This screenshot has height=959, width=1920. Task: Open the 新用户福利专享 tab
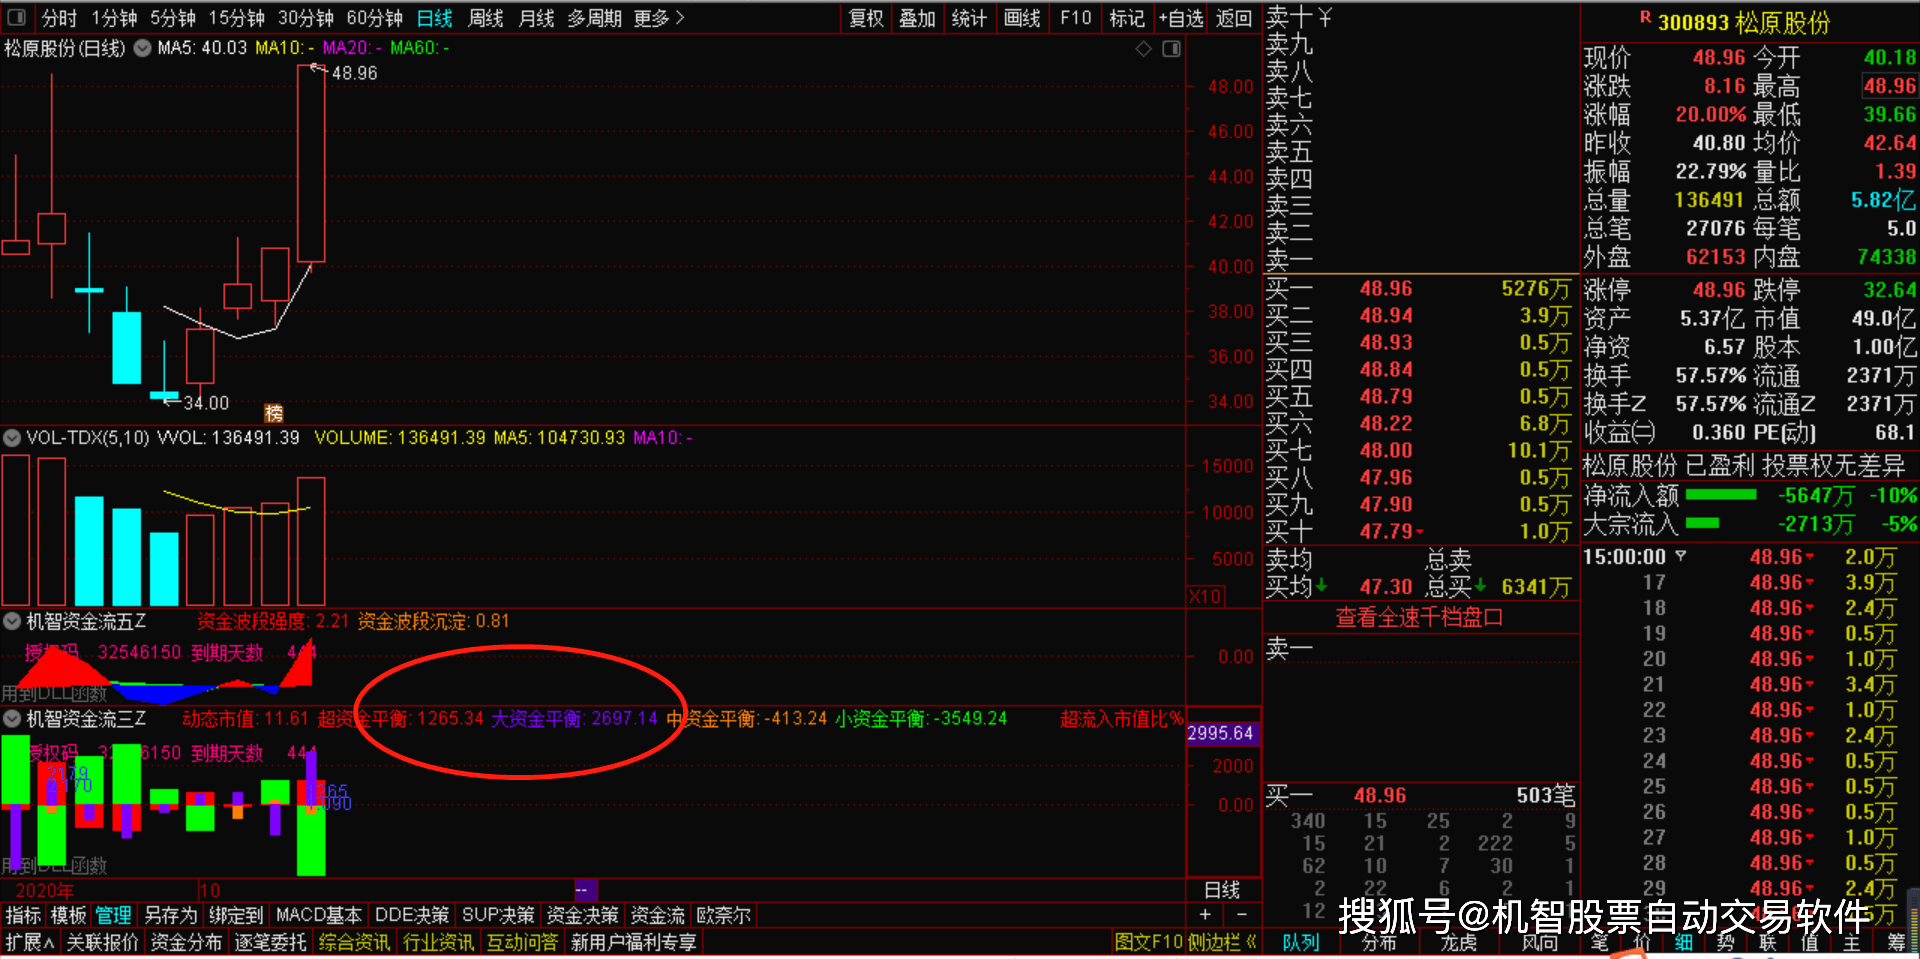click(x=633, y=942)
